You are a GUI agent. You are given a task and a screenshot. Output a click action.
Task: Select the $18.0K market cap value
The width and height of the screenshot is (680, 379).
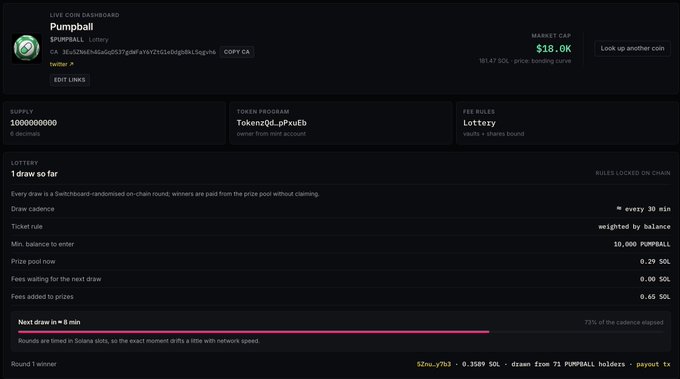click(553, 49)
